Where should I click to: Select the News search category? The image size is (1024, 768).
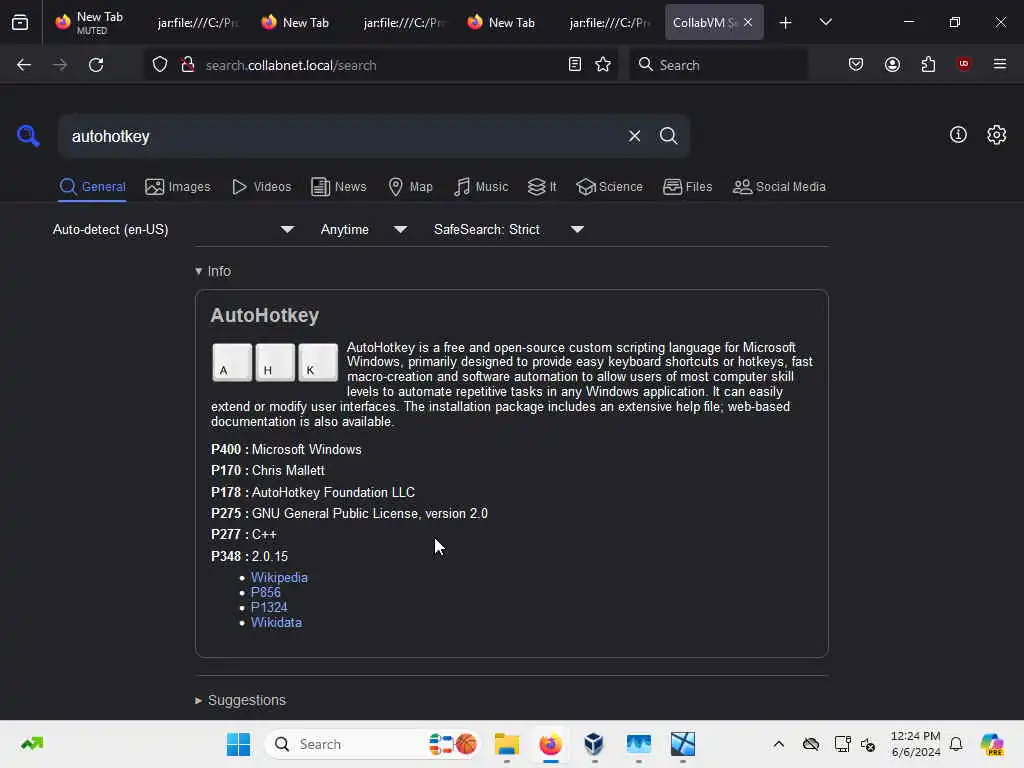click(338, 187)
